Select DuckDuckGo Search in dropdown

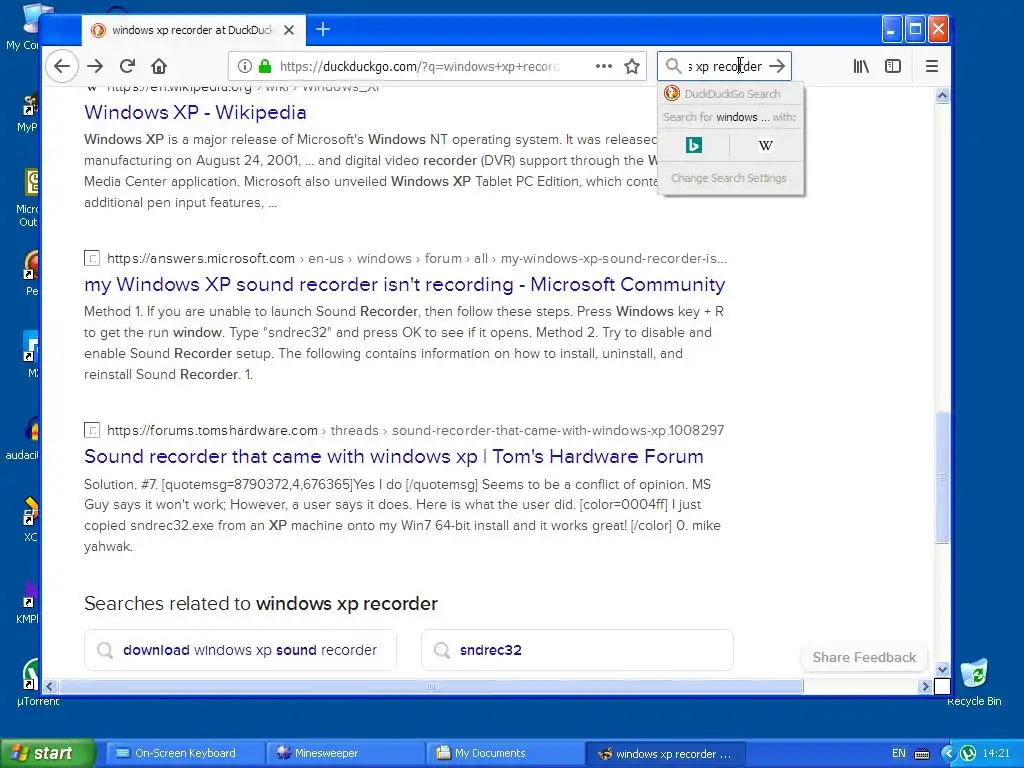point(731,94)
